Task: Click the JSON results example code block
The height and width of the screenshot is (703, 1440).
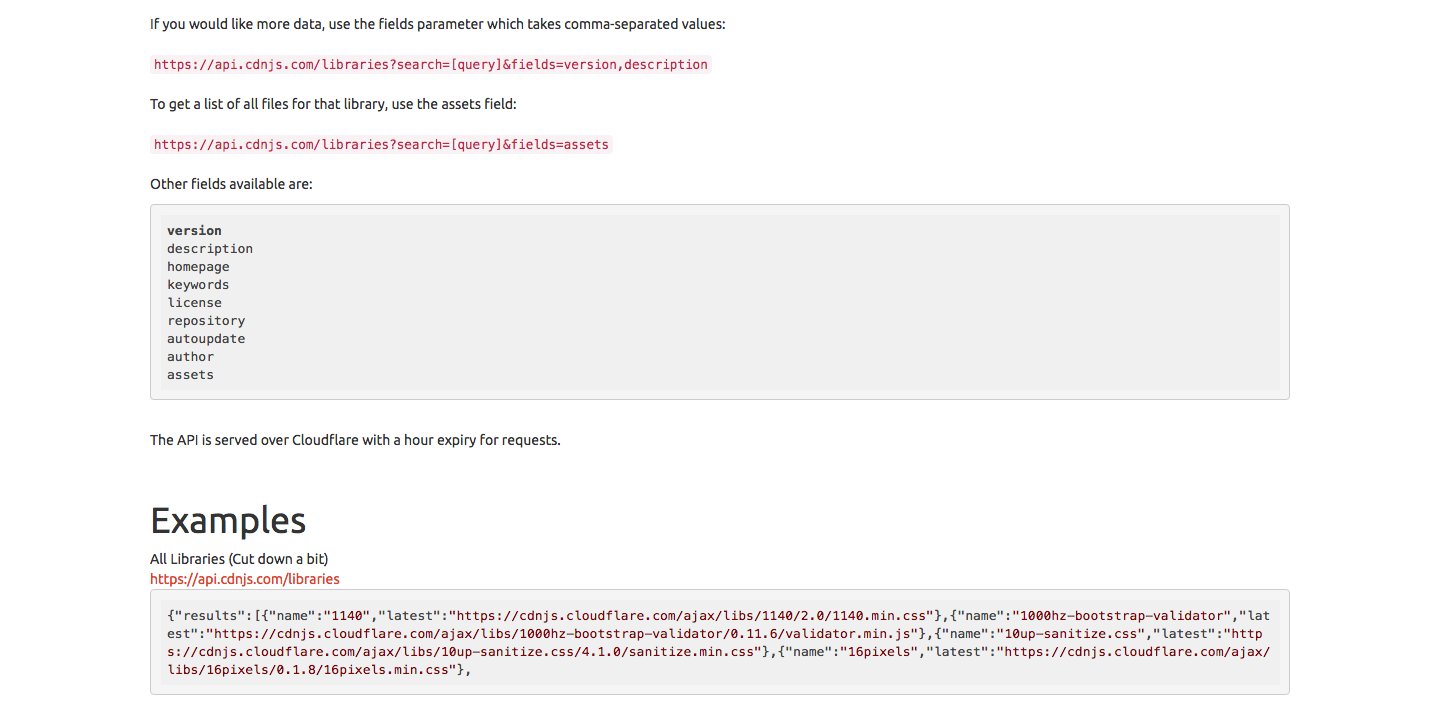Action: pos(720,642)
